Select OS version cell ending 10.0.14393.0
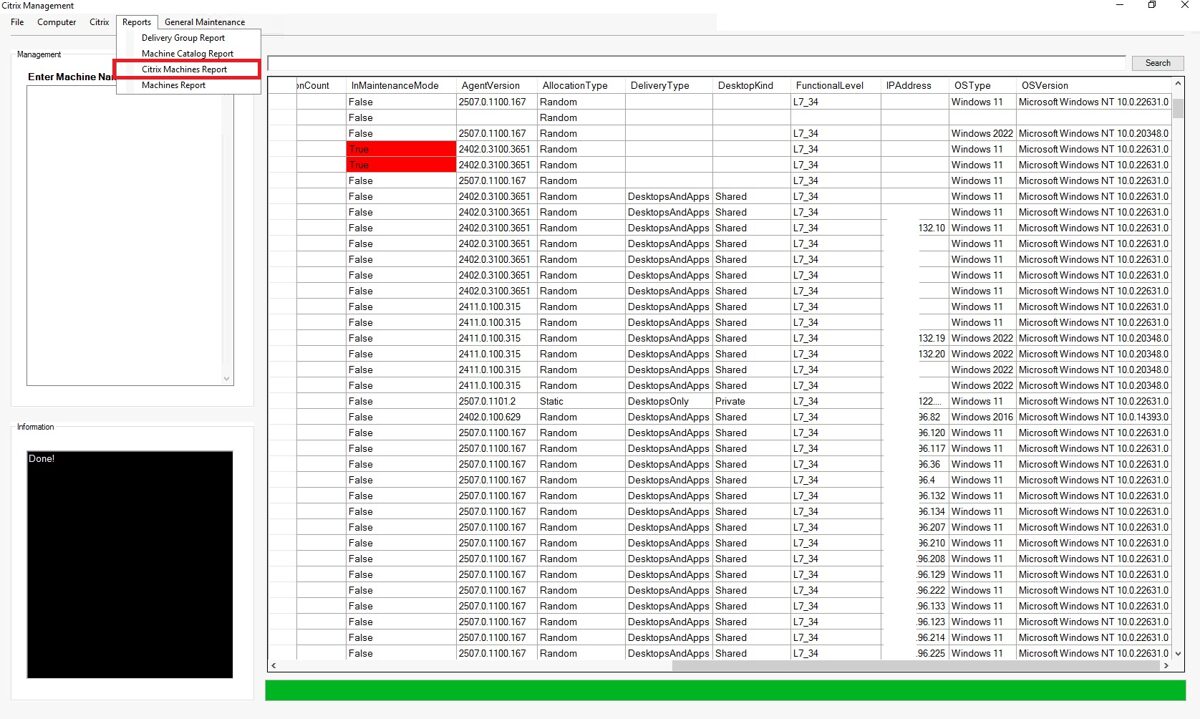This screenshot has width=1200, height=719. (x=1093, y=417)
